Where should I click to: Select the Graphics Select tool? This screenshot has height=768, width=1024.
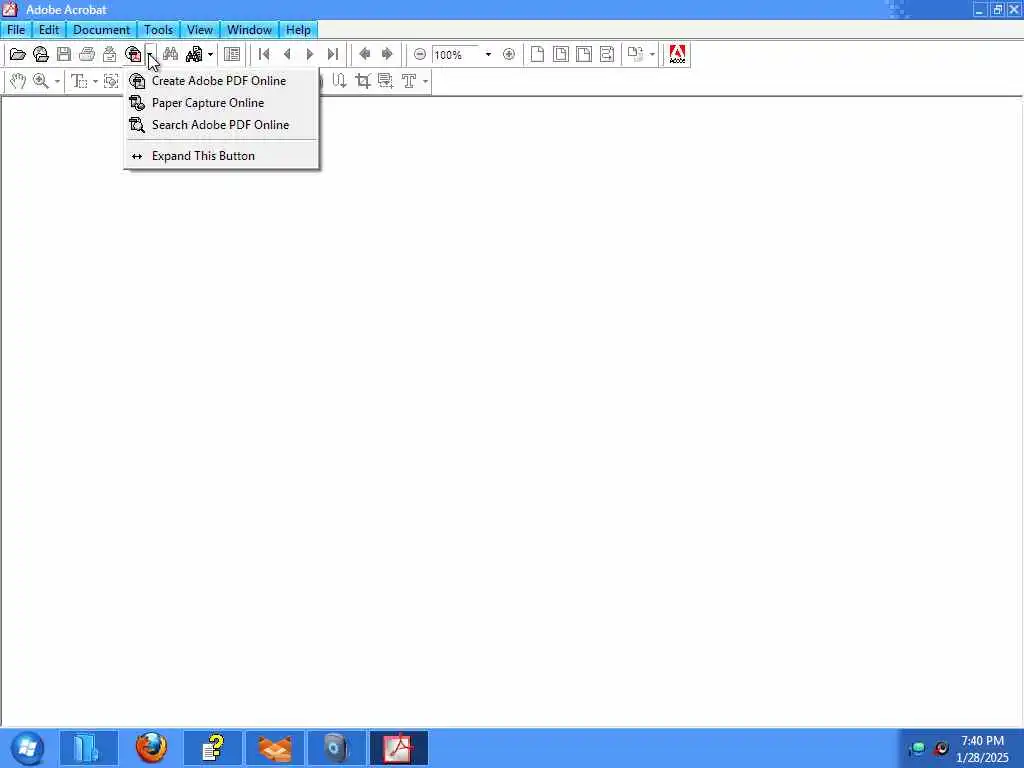click(111, 82)
